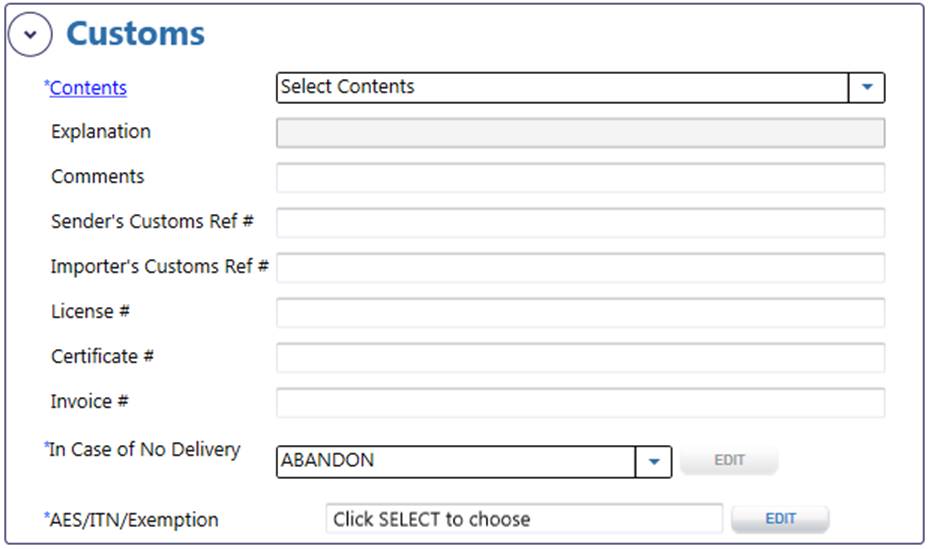Click the arrow beside ABANDON dropdown
The image size is (932, 549).
pyautogui.click(x=654, y=462)
